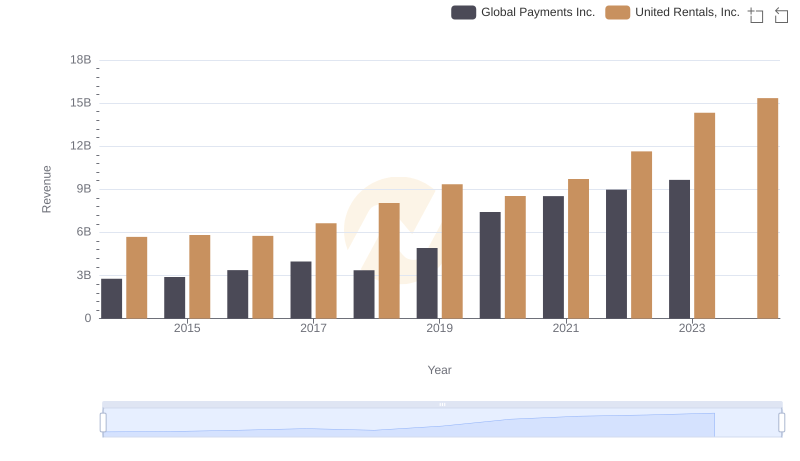Click the 2015 Global Payments bar
Image resolution: width=800 pixels, height=461 pixels.
174,298
